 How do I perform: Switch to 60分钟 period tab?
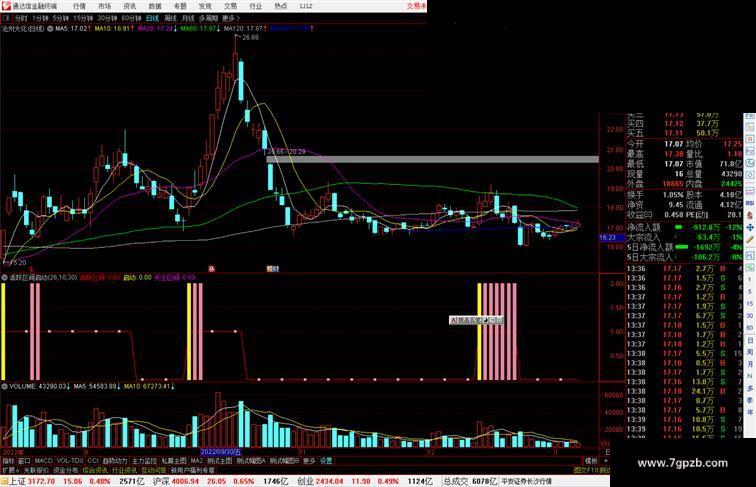[131, 18]
